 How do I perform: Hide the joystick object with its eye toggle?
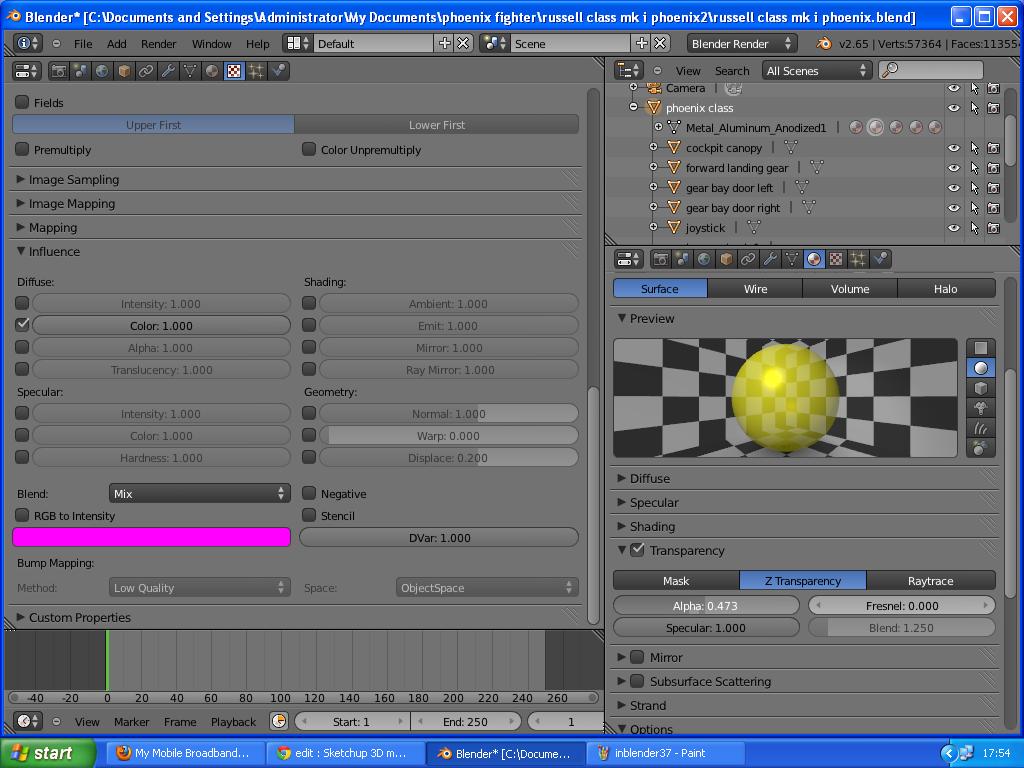tap(953, 227)
